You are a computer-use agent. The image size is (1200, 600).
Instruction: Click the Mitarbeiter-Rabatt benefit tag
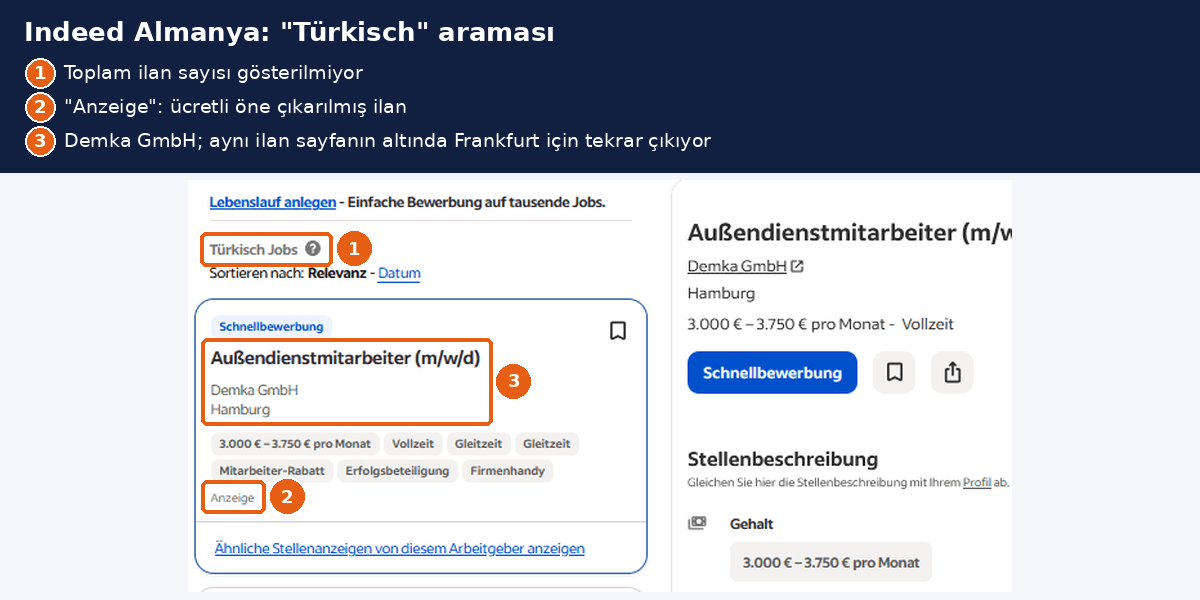tap(270, 470)
